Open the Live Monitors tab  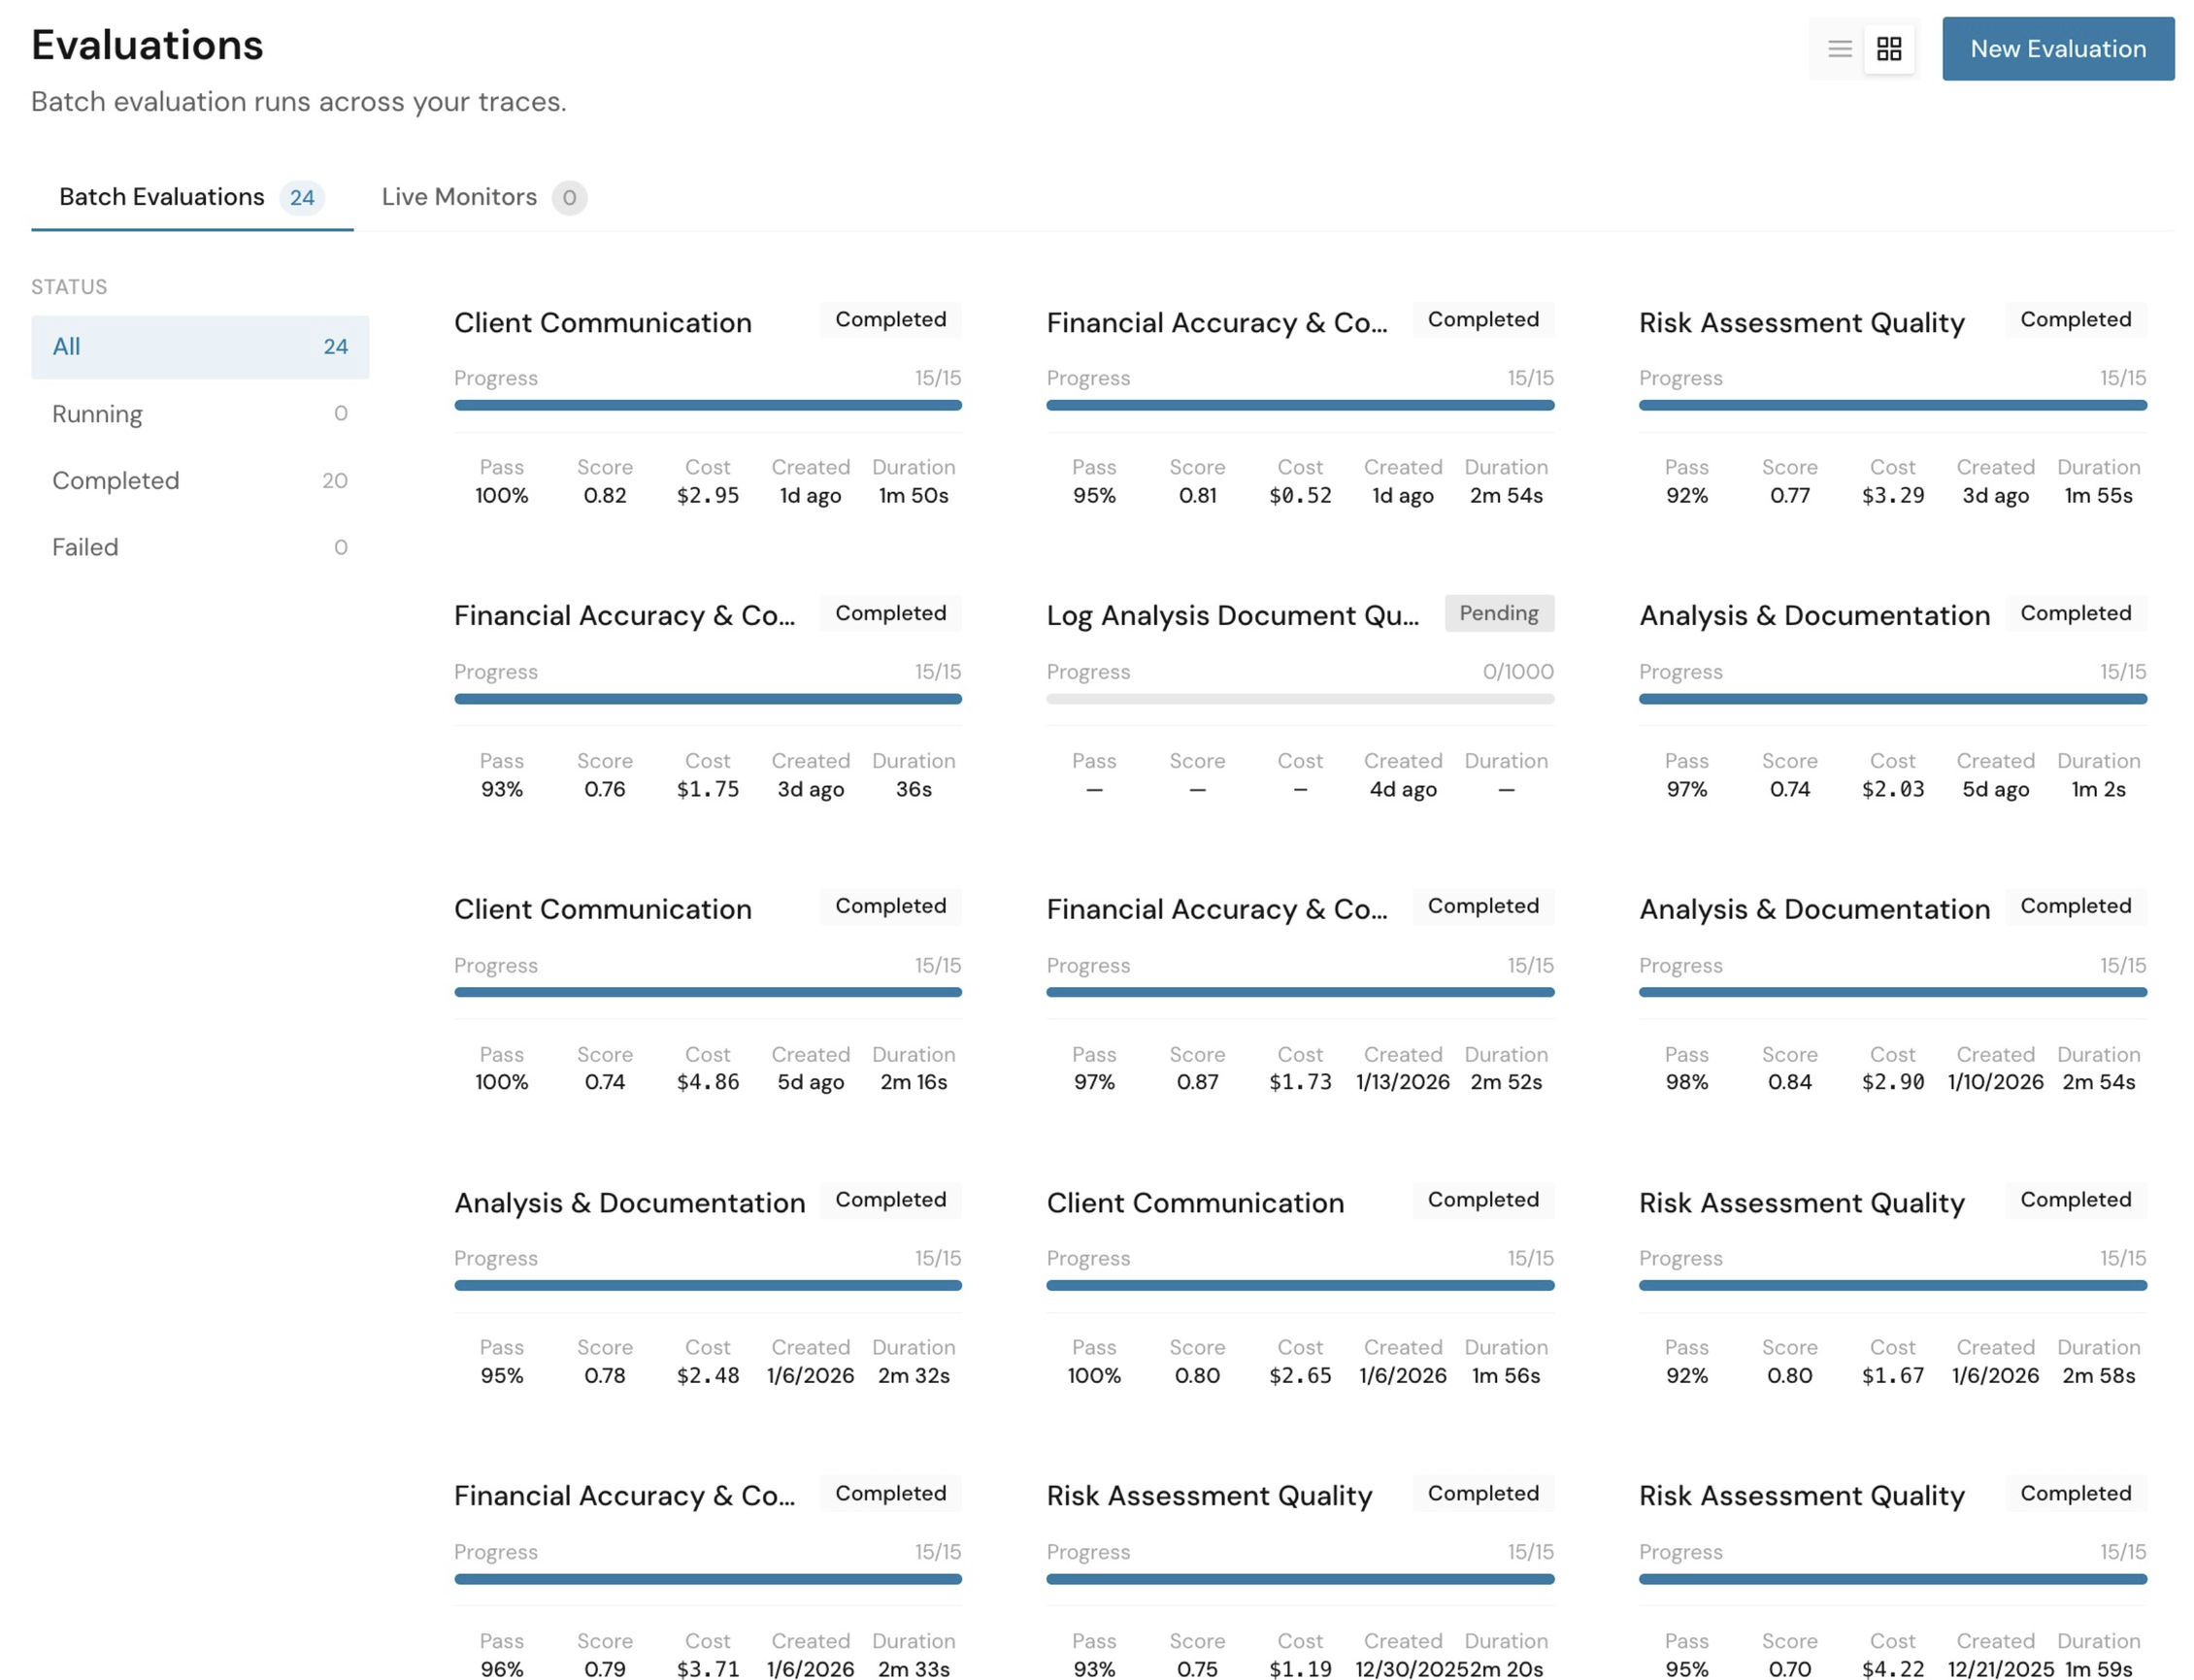tap(459, 197)
